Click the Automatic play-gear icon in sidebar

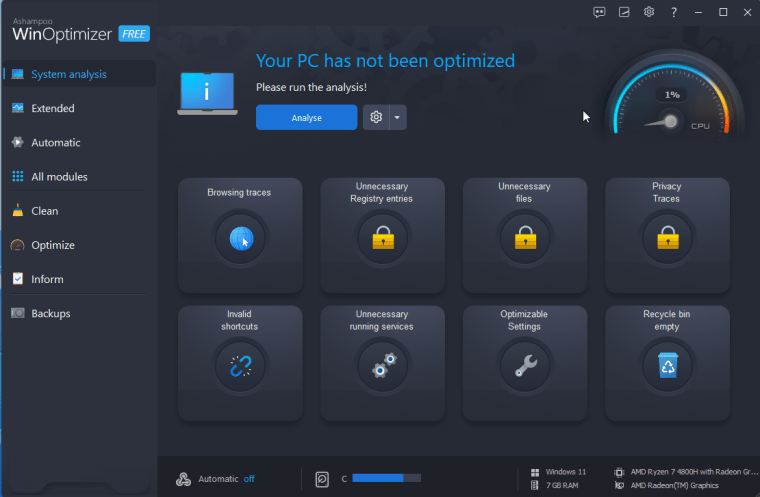[x=18, y=142]
